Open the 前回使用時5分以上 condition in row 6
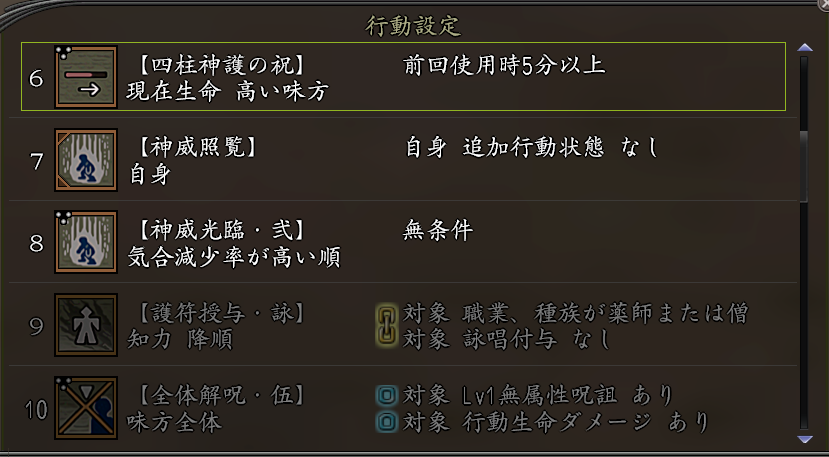This screenshot has width=829, height=457. (x=505, y=66)
